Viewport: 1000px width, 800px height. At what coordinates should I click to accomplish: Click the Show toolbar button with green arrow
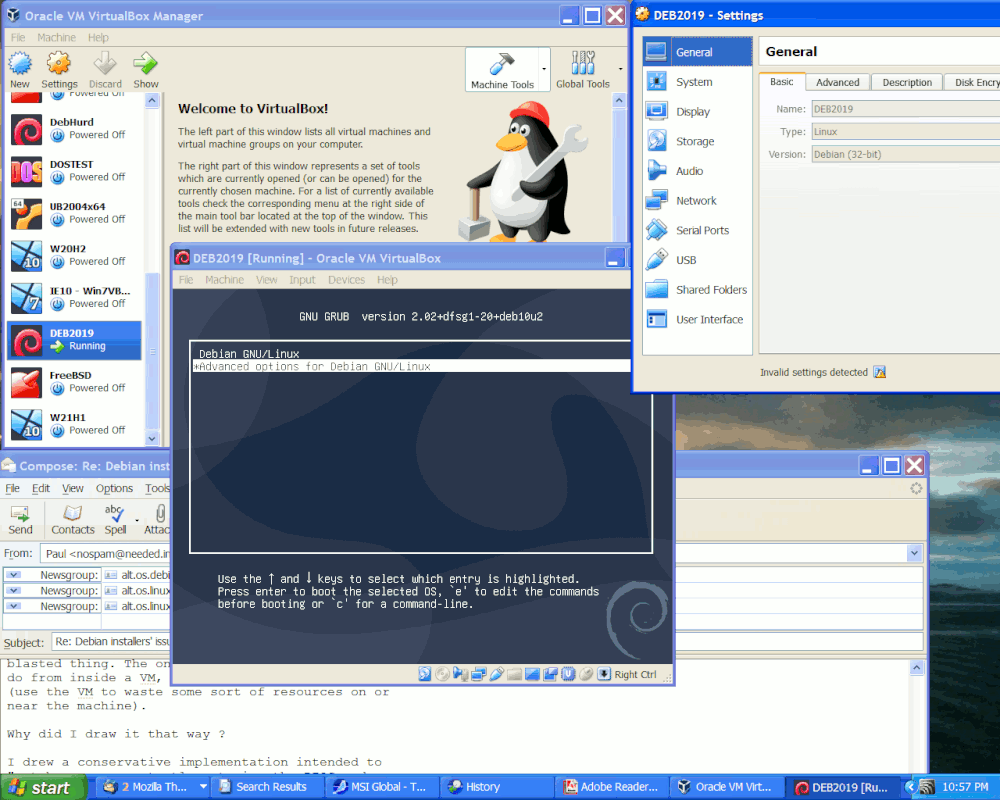pos(145,71)
